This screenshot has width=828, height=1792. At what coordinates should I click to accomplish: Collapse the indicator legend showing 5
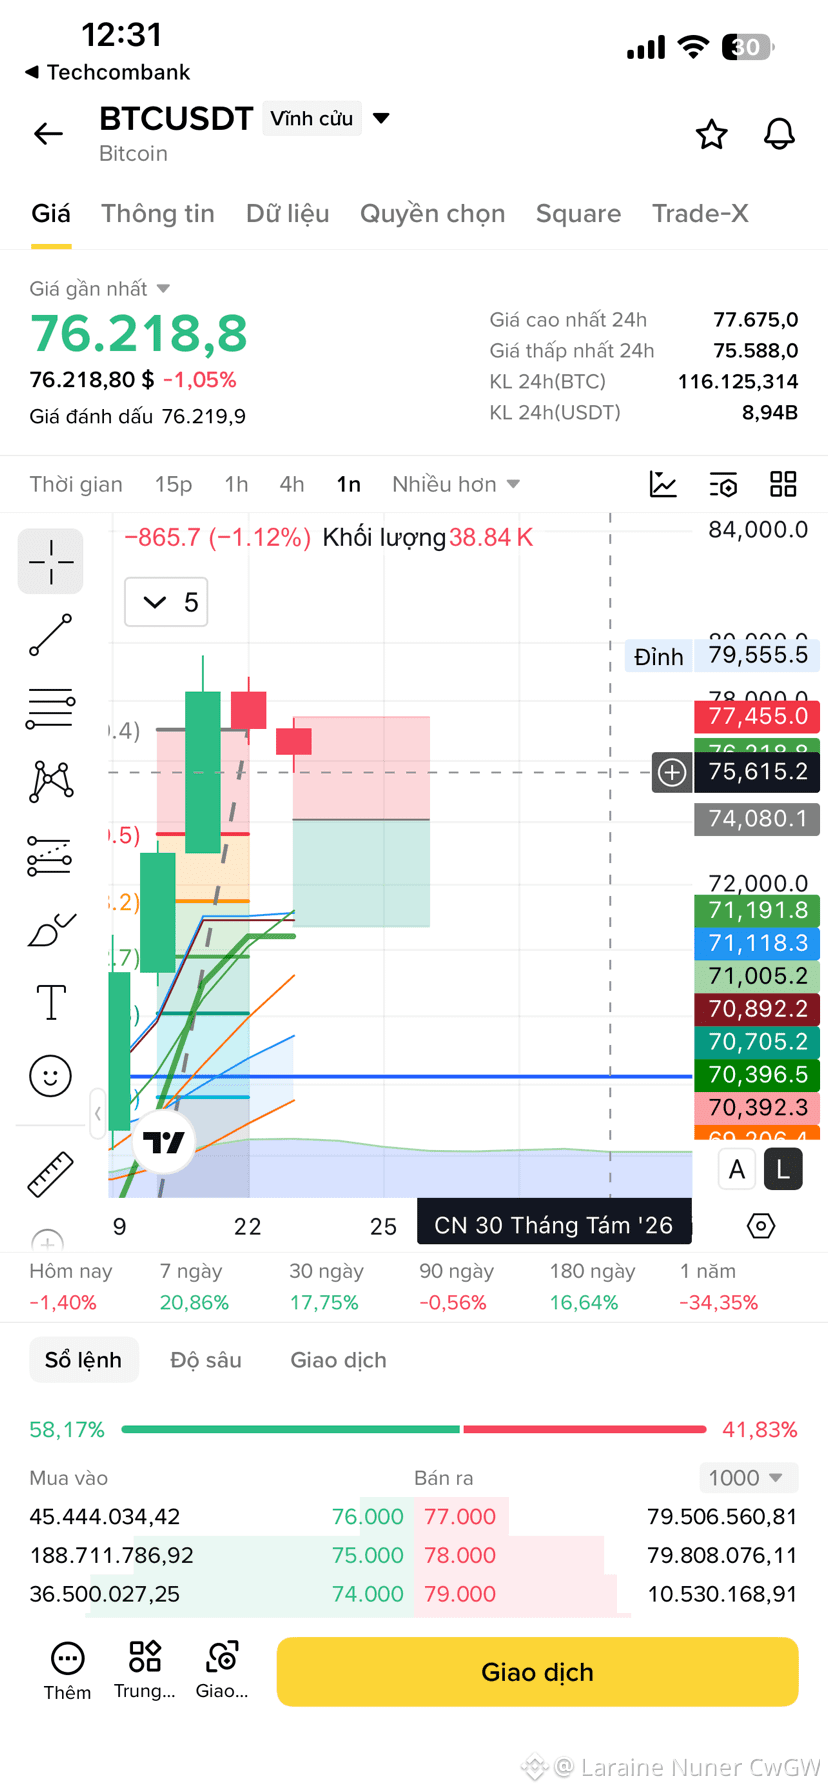pos(166,602)
